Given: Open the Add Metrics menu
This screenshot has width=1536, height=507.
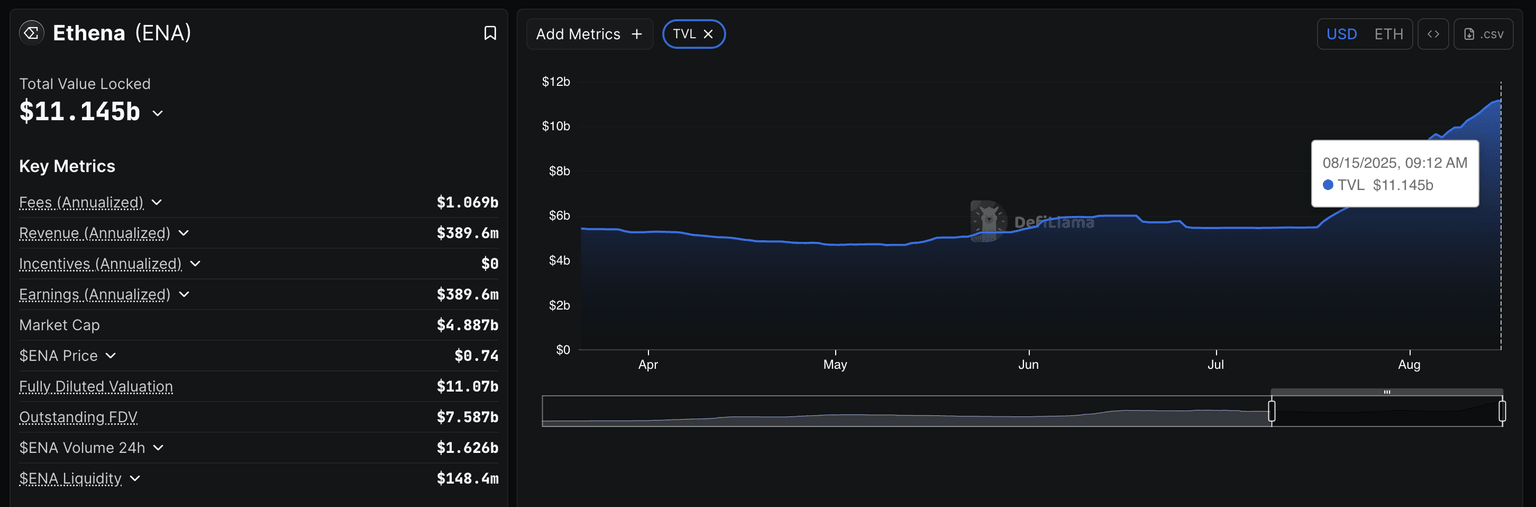Looking at the screenshot, I should click(x=589, y=34).
